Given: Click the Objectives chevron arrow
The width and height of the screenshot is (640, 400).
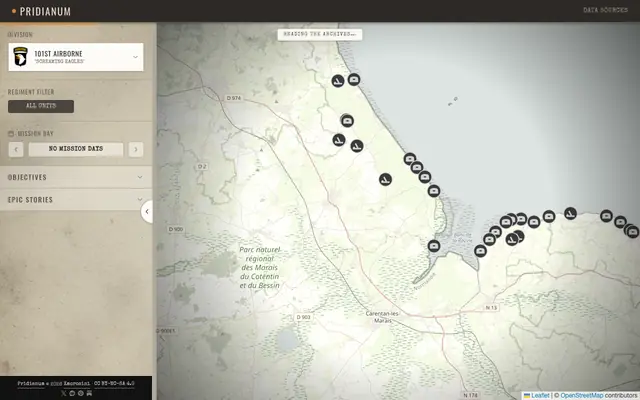Looking at the screenshot, I should 140,177.
